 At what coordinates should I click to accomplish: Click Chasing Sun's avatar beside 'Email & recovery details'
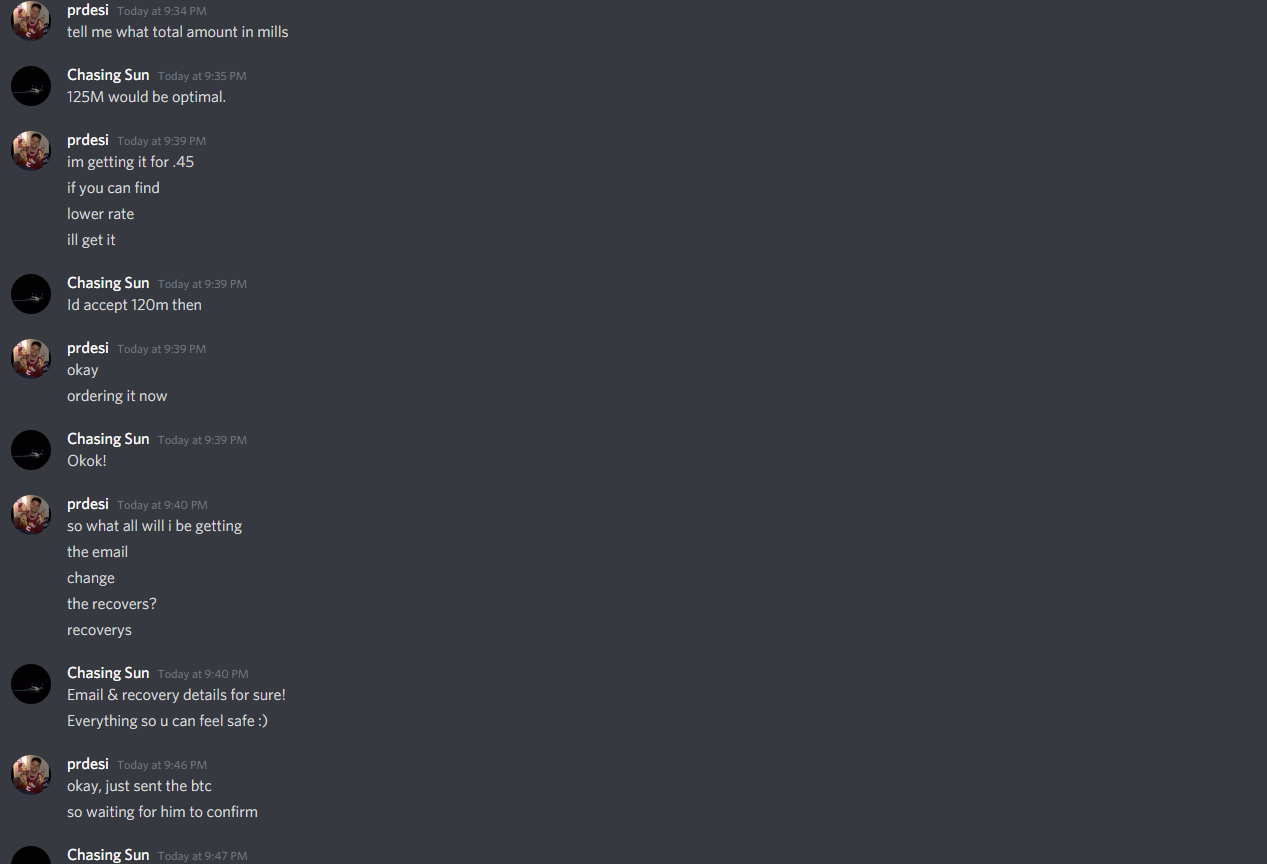tap(31, 684)
